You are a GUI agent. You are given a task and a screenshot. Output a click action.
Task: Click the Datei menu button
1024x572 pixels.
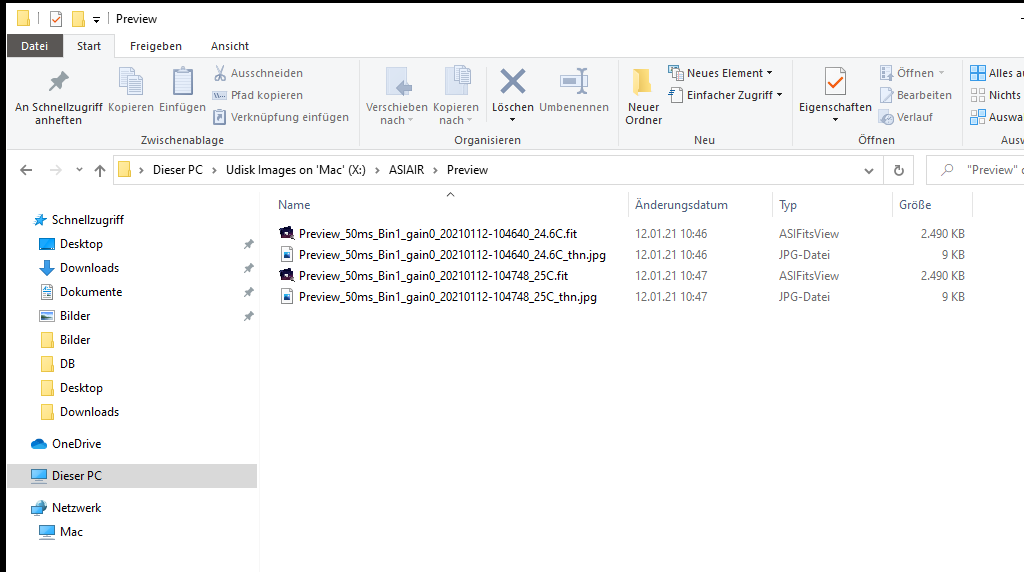point(35,46)
